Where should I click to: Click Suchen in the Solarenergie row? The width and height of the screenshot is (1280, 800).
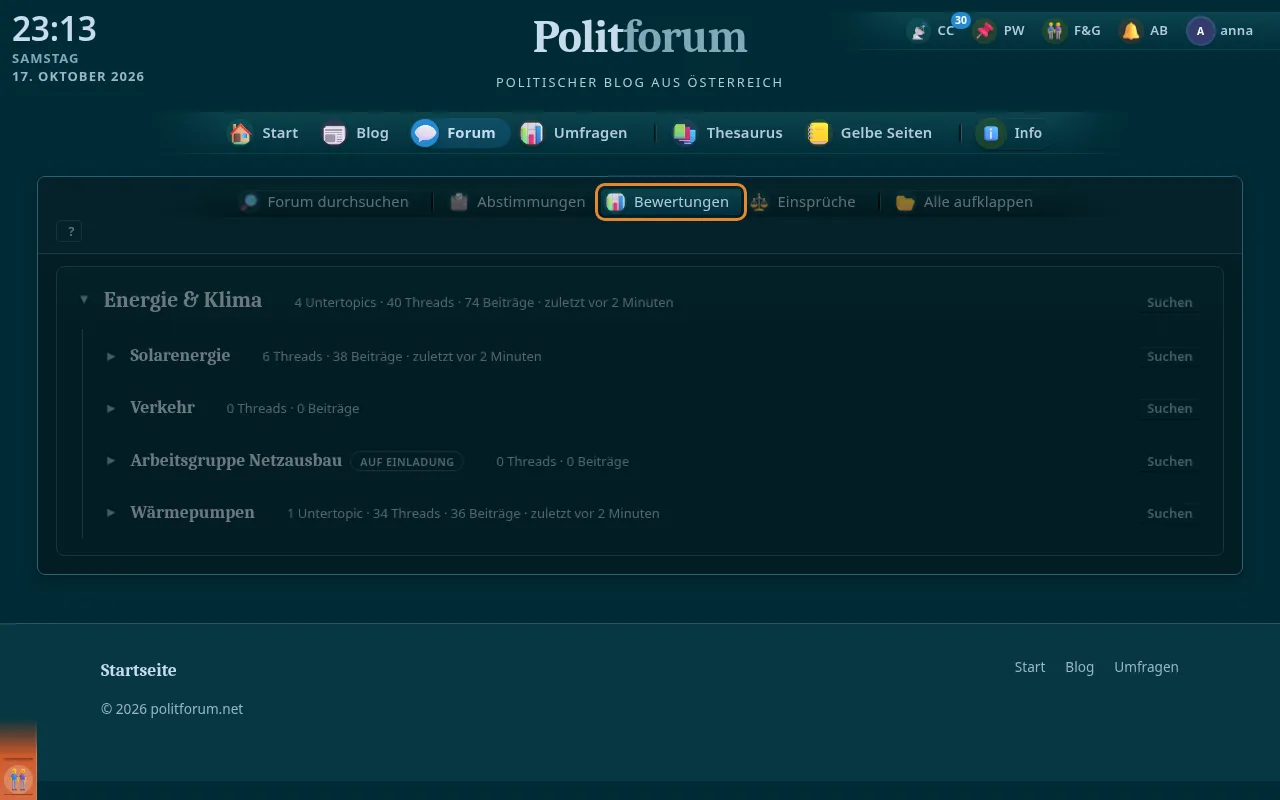pyautogui.click(x=1169, y=356)
